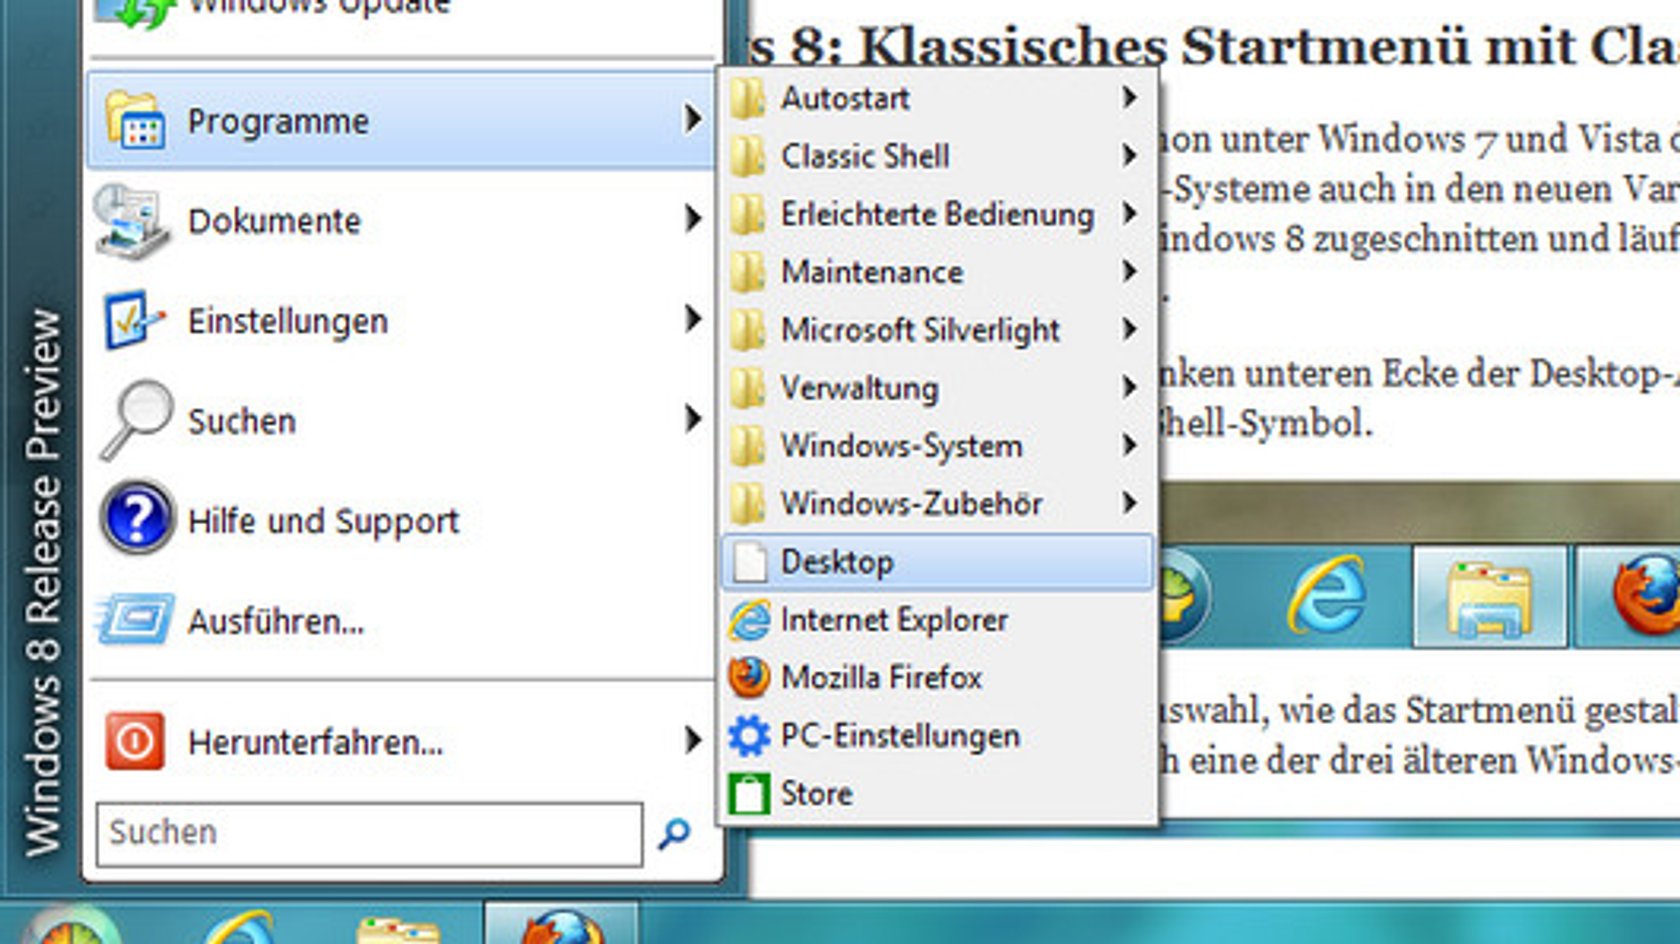
Task: Expand the Suchen submenu arrow
Action: [692, 418]
